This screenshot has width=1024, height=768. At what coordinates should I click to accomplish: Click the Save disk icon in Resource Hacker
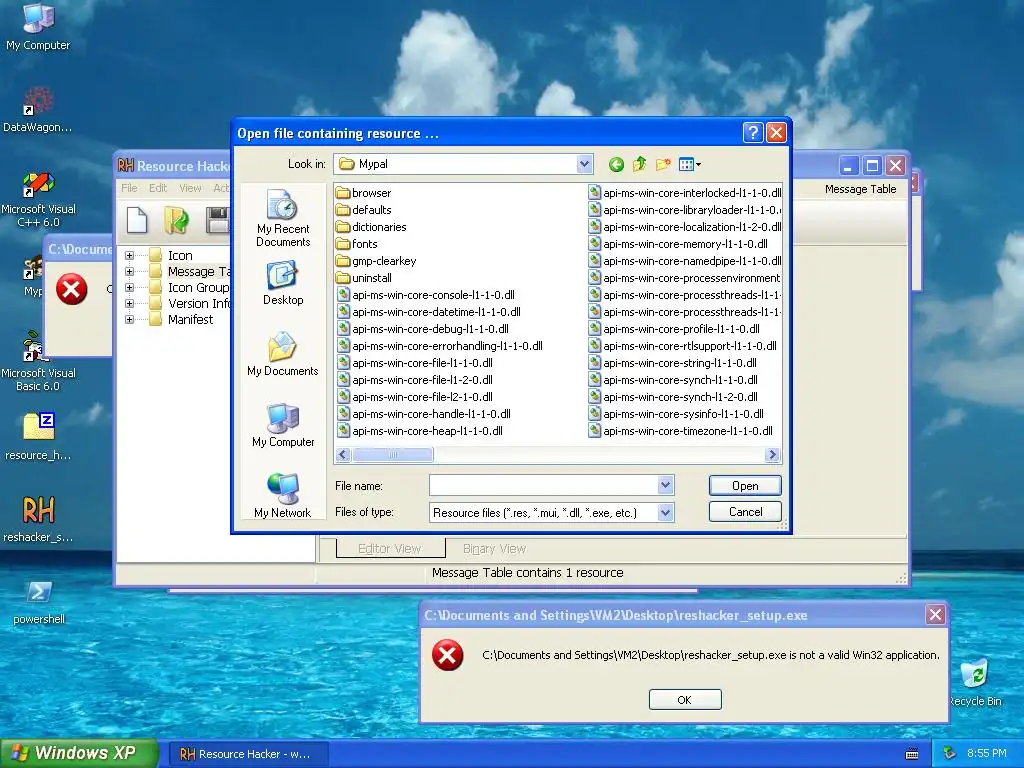click(x=217, y=219)
